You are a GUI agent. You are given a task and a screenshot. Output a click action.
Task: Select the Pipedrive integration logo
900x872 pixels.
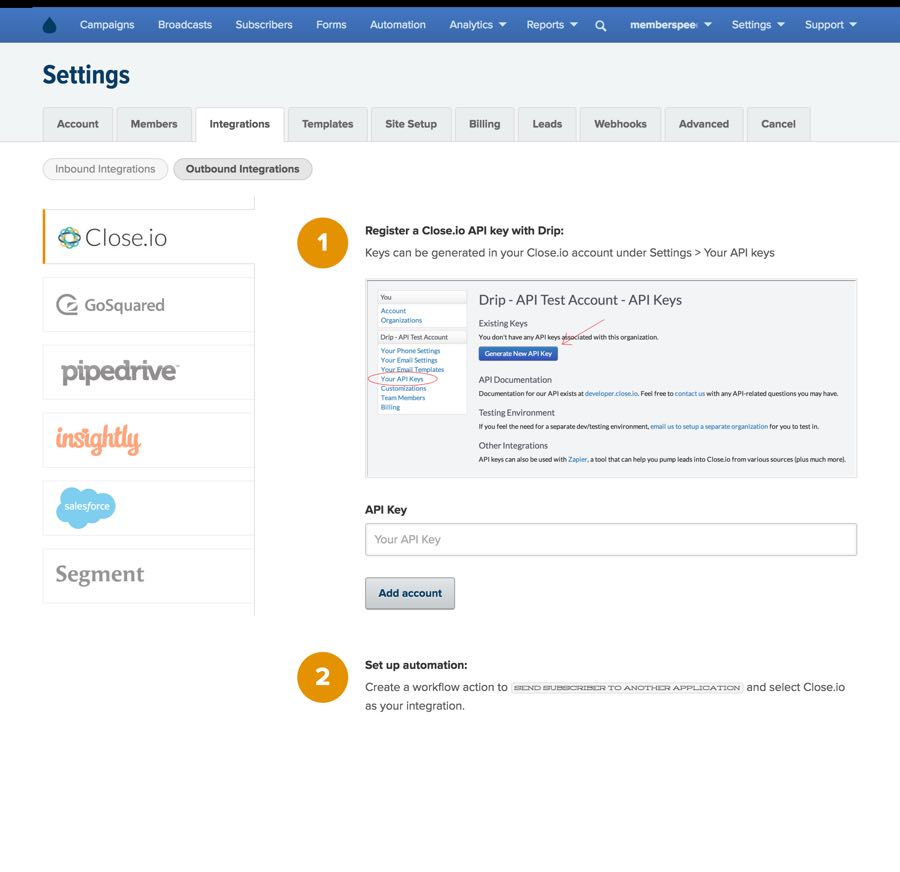point(120,372)
